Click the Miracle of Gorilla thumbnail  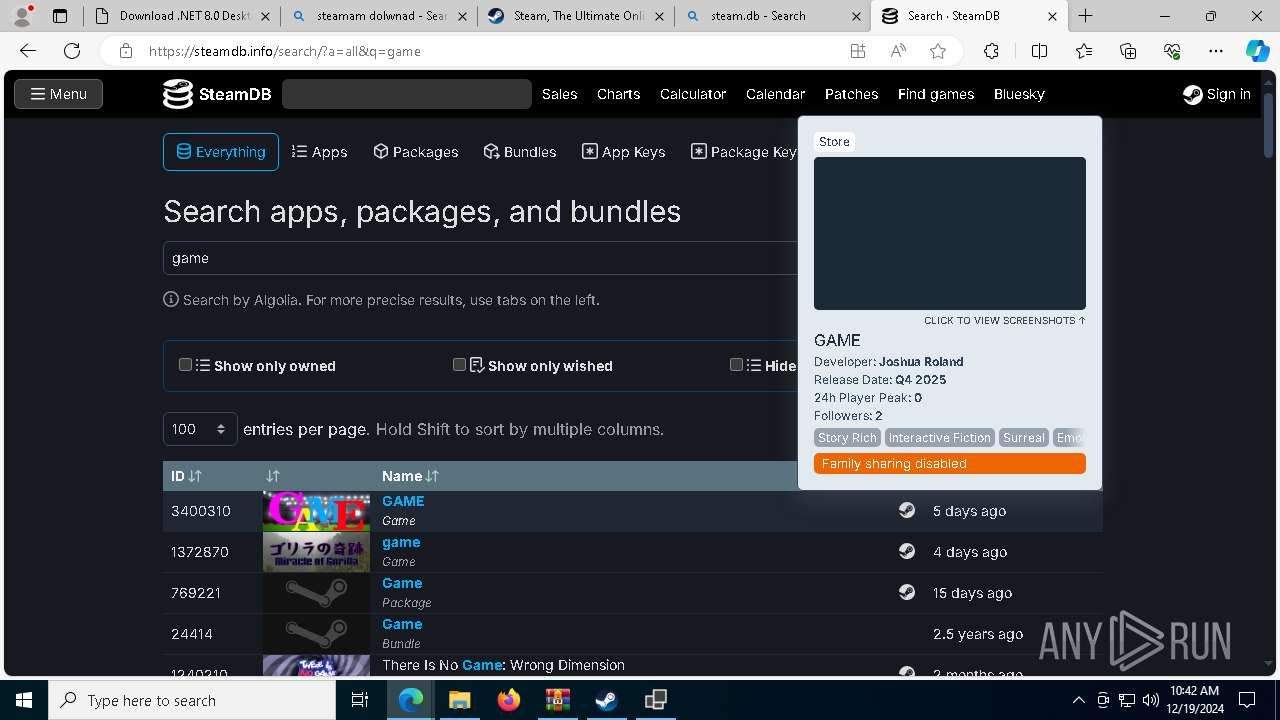coord(316,552)
